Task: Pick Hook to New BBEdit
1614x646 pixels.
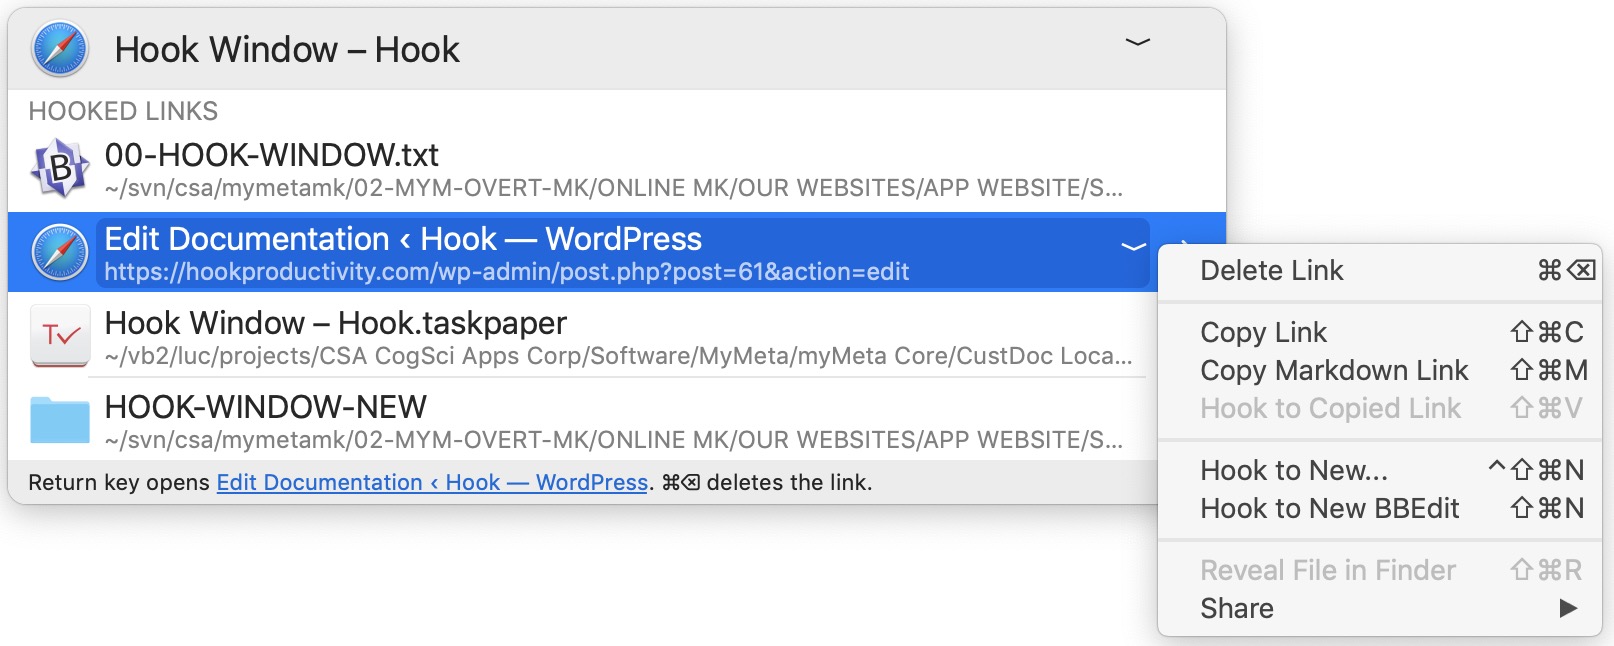Action: pos(1329,508)
